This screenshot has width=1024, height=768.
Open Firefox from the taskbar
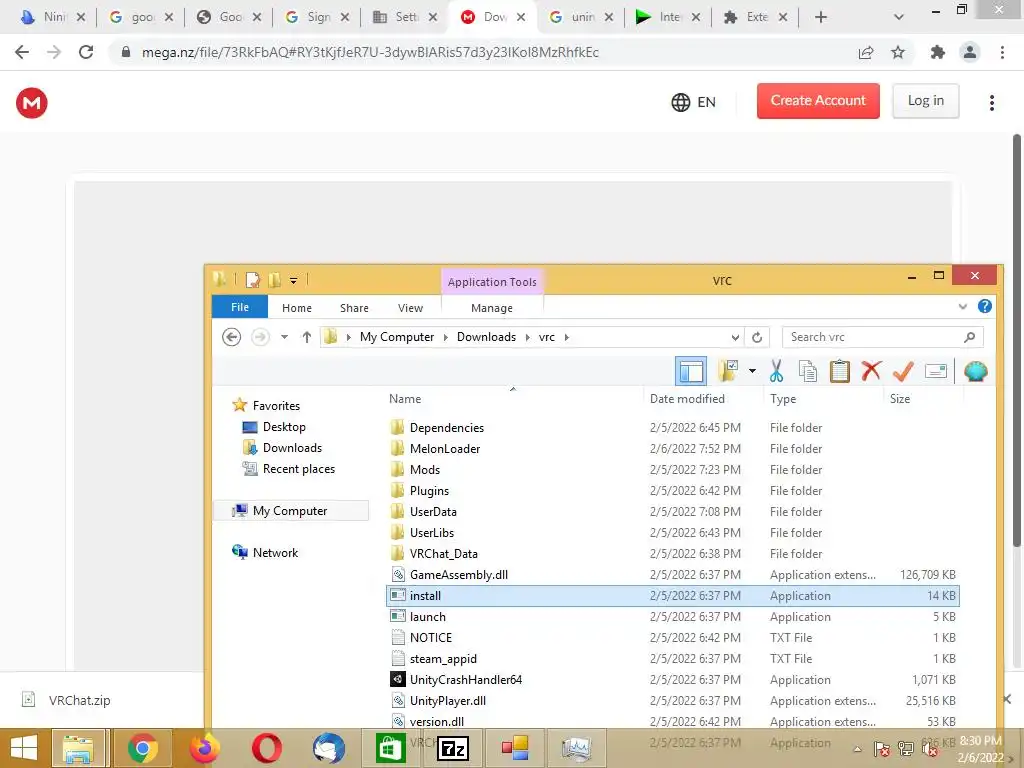204,748
